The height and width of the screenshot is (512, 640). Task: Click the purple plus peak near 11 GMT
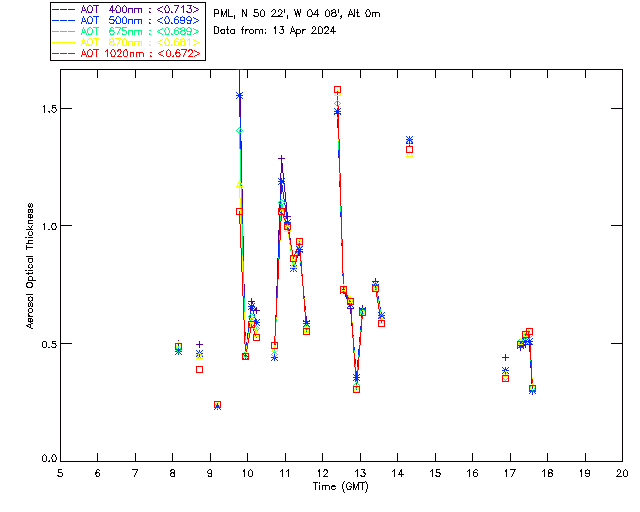(281, 158)
